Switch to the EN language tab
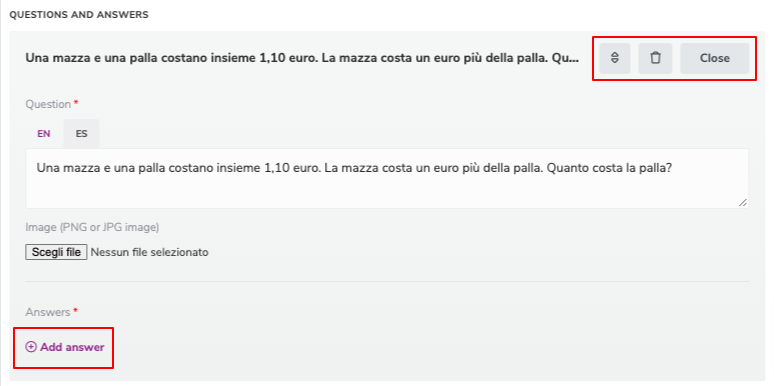774x386 pixels. (44, 134)
